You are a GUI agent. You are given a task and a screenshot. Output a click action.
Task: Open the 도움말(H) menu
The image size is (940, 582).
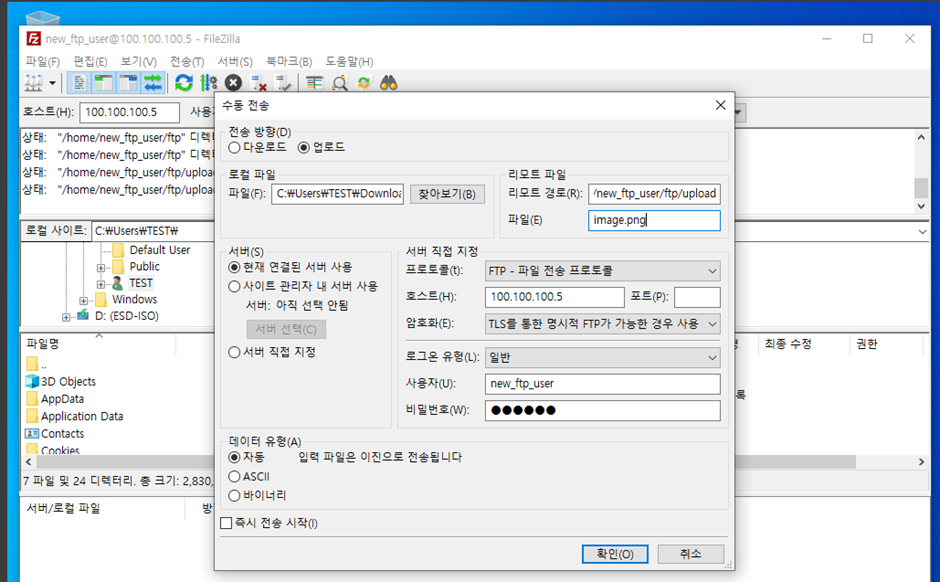click(349, 61)
